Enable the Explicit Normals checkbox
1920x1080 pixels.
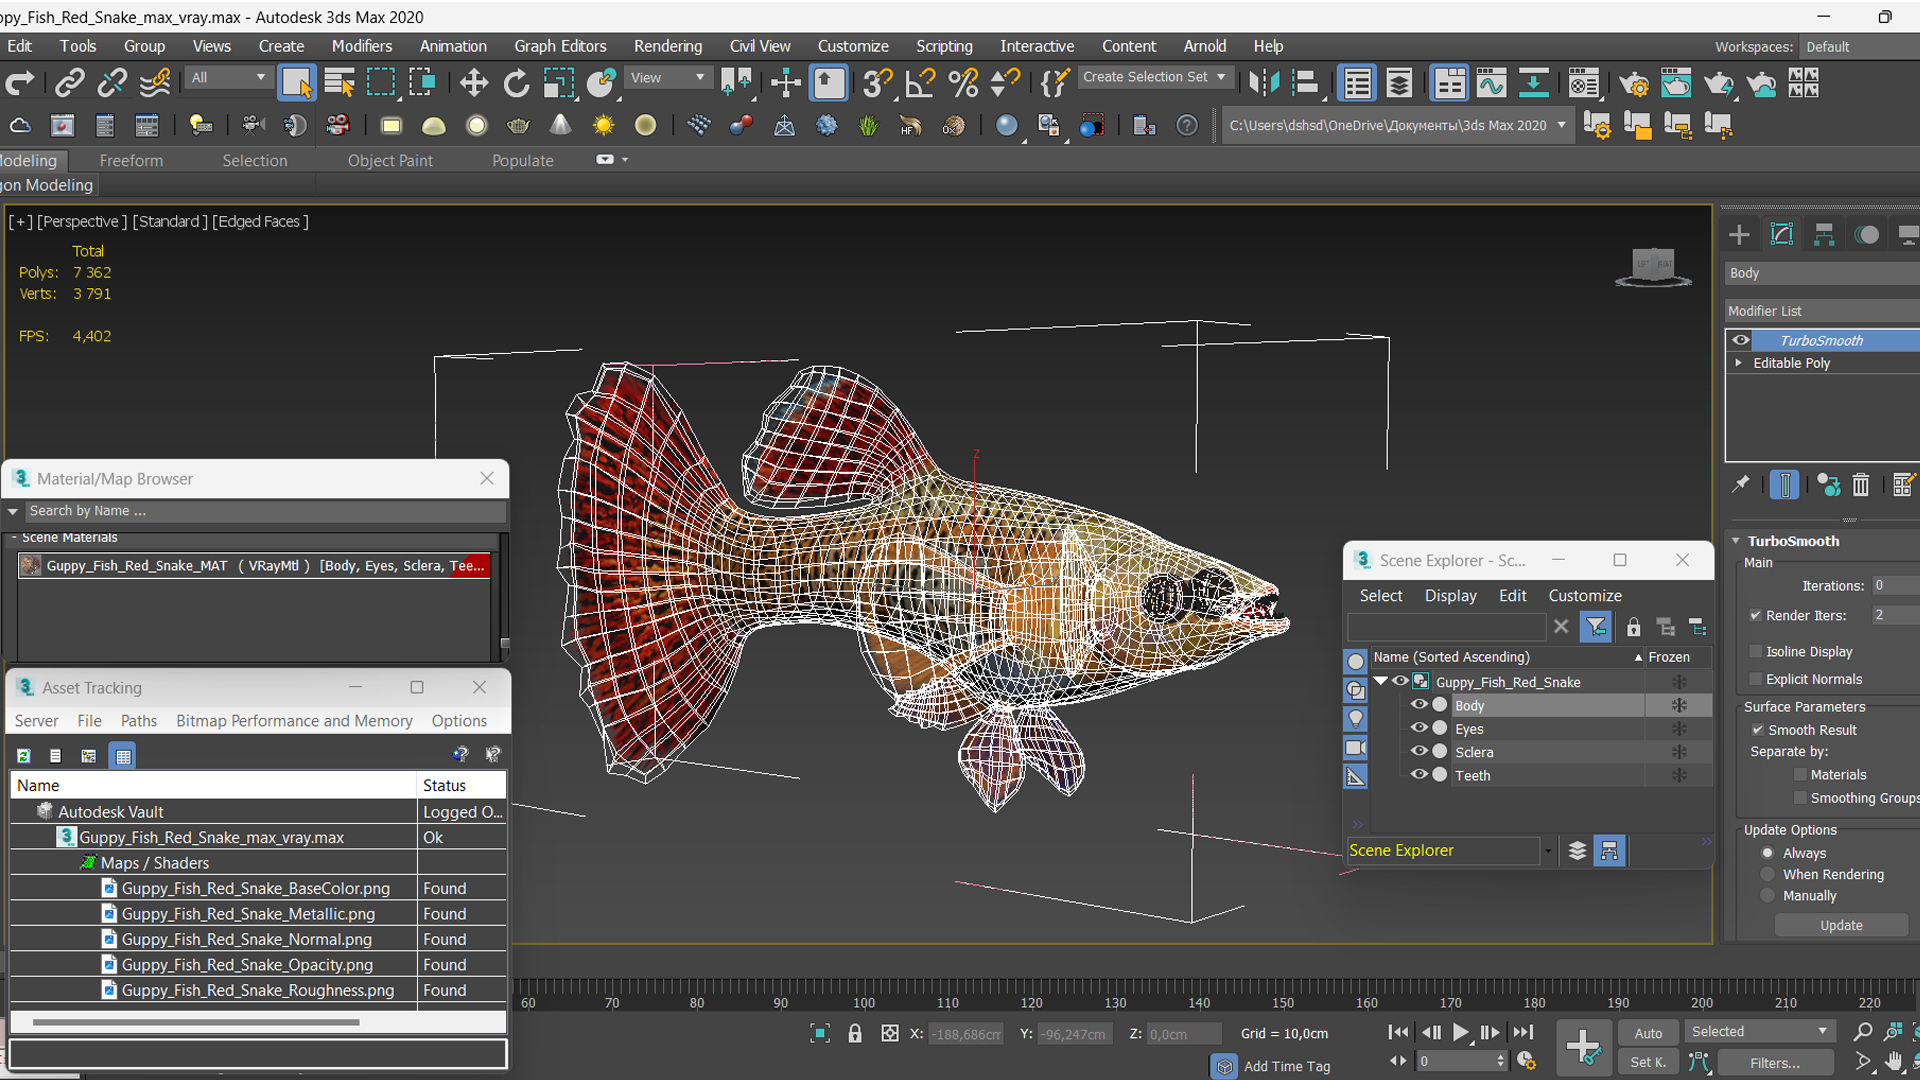(x=1755, y=679)
